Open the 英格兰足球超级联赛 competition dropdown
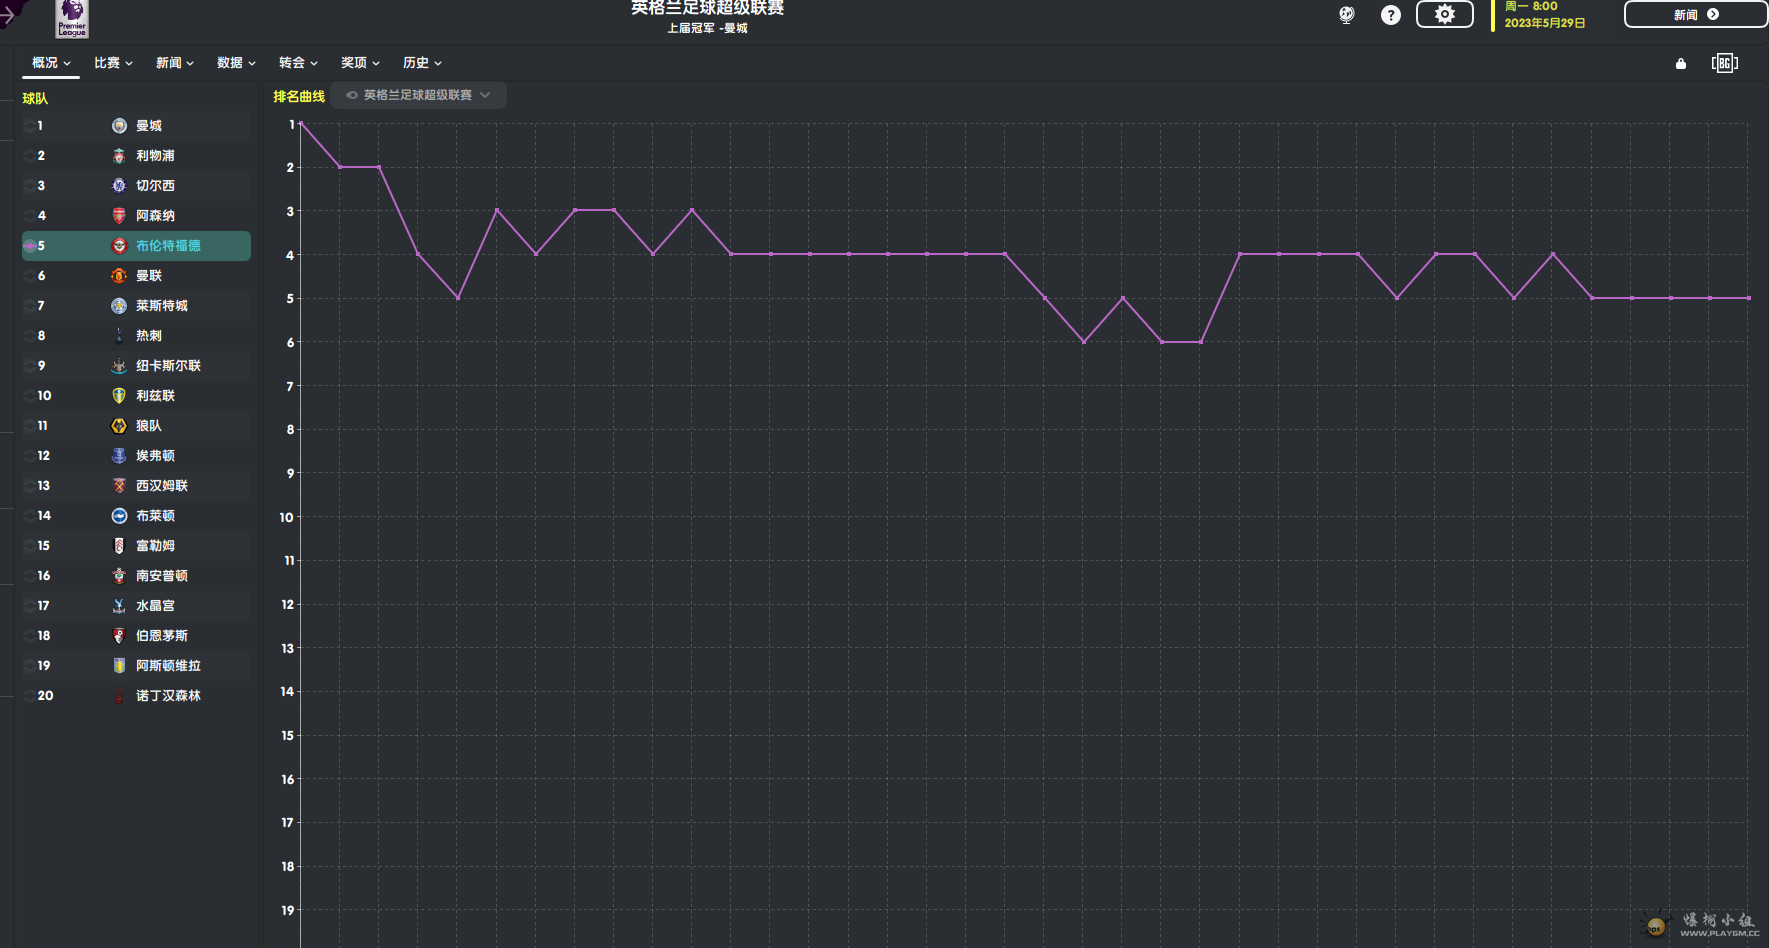Screen dimensions: 1769x948 [418, 95]
